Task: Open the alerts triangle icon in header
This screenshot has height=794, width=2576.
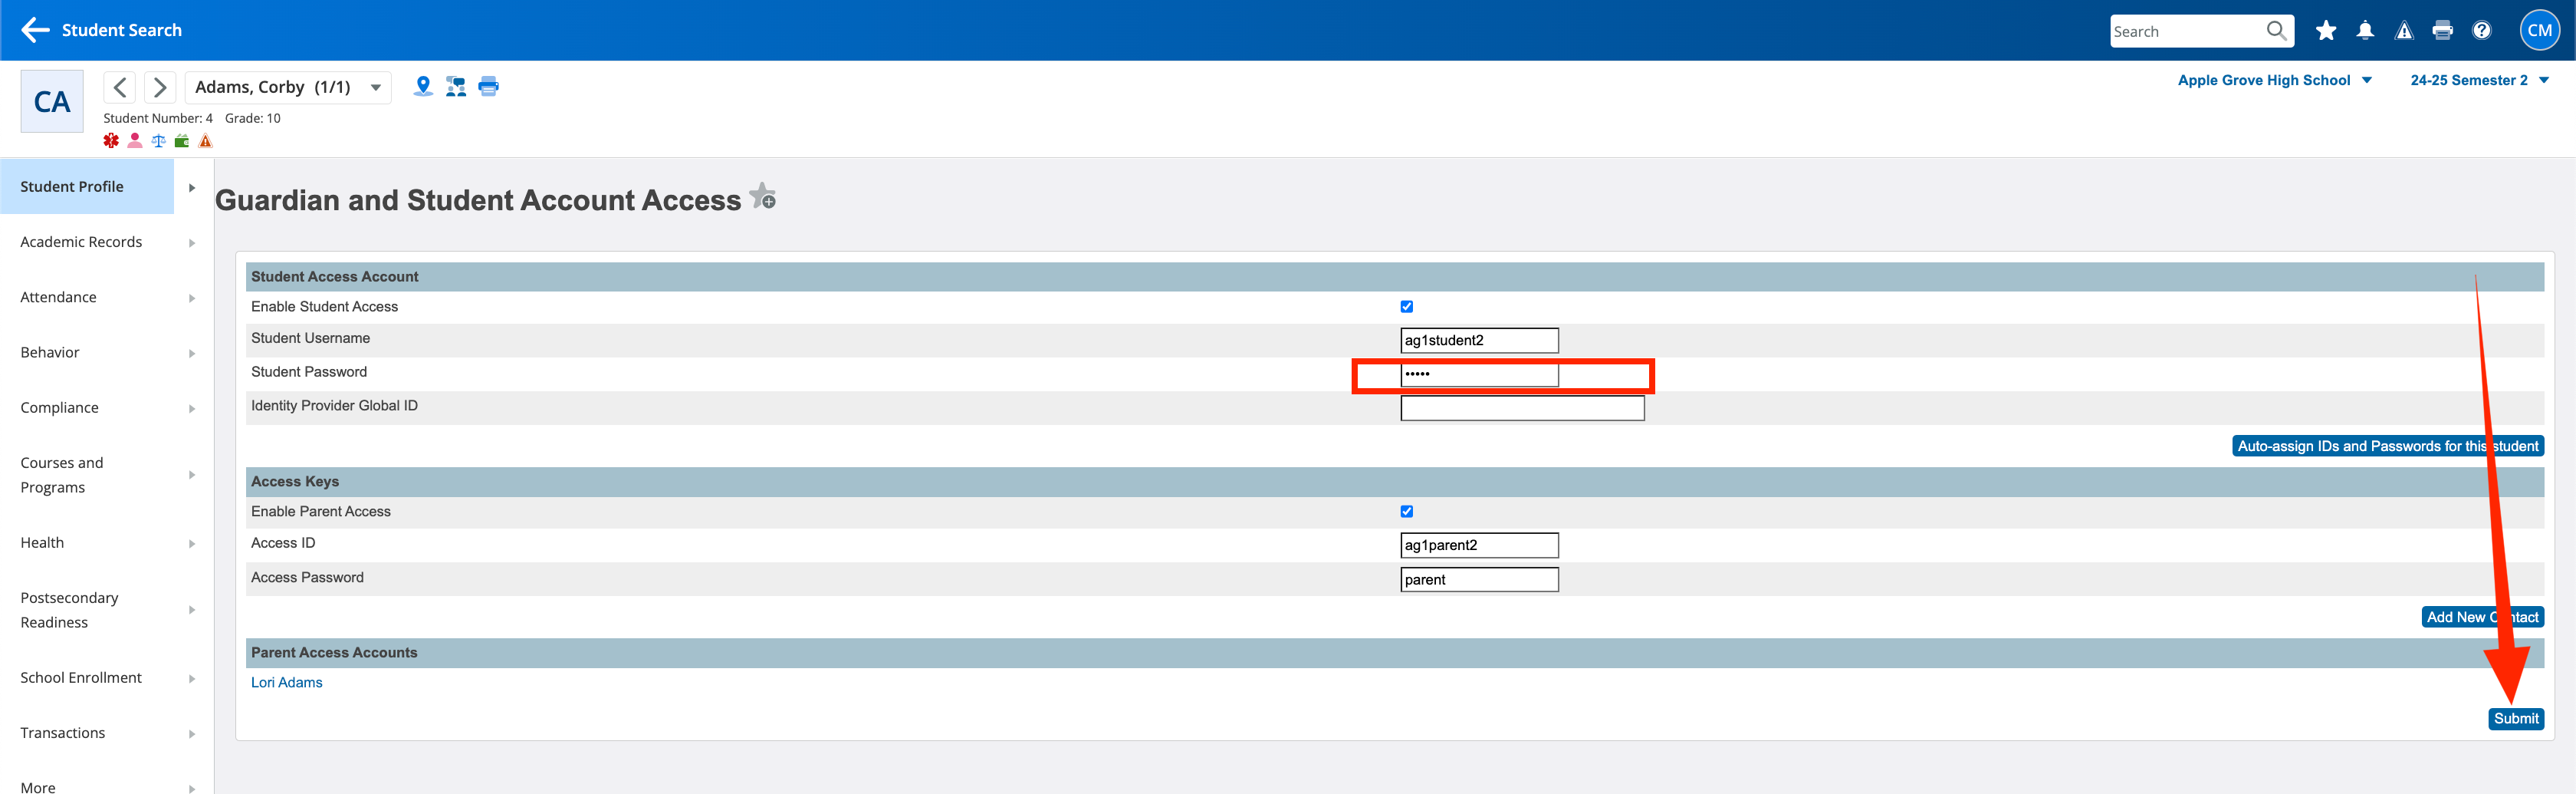Action: (x=2404, y=31)
